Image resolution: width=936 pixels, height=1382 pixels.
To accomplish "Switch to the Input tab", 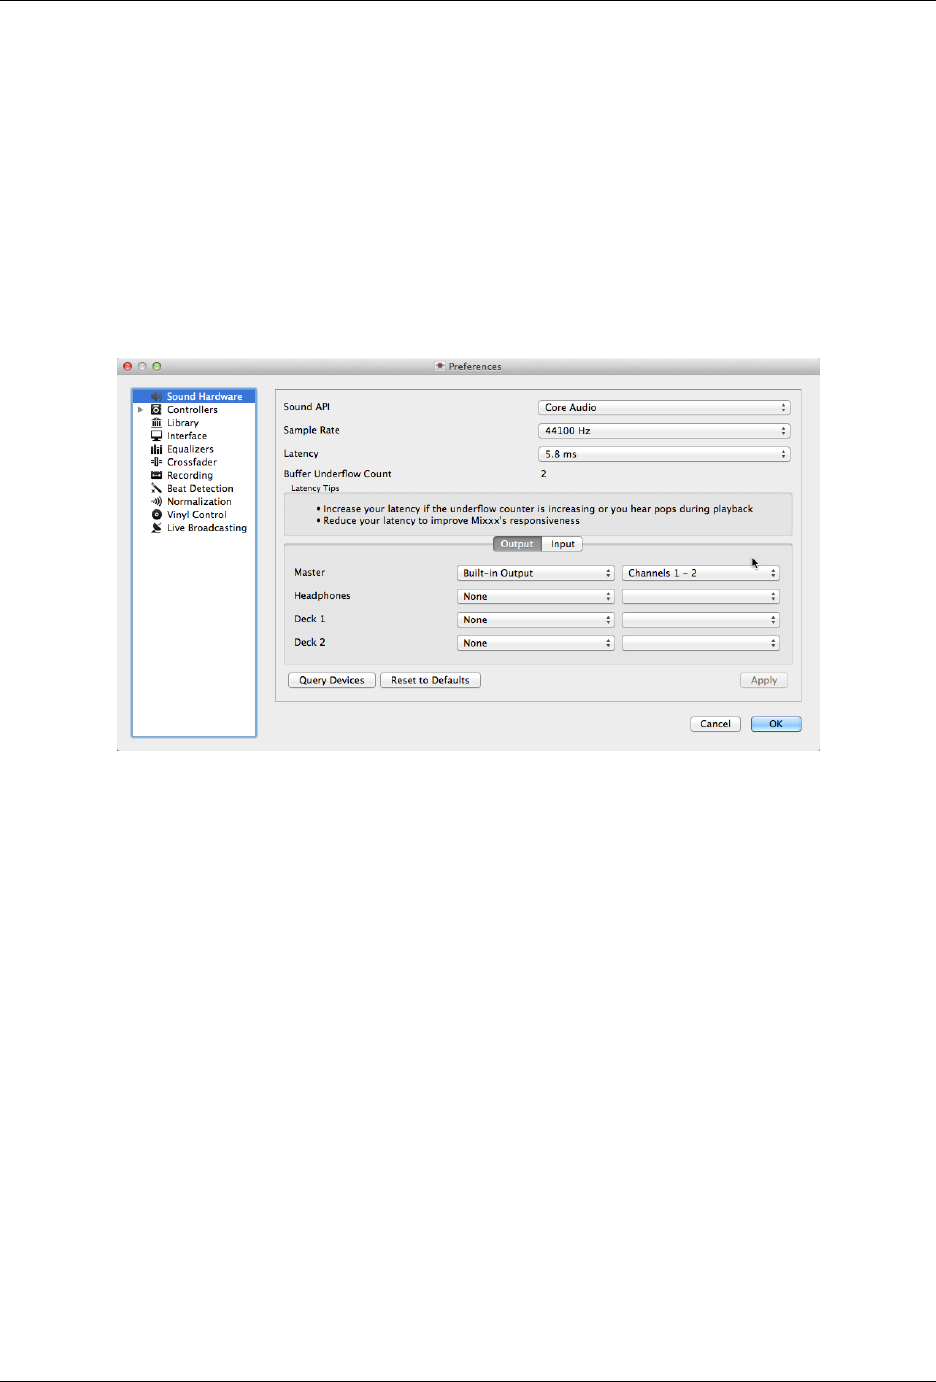I will [563, 544].
